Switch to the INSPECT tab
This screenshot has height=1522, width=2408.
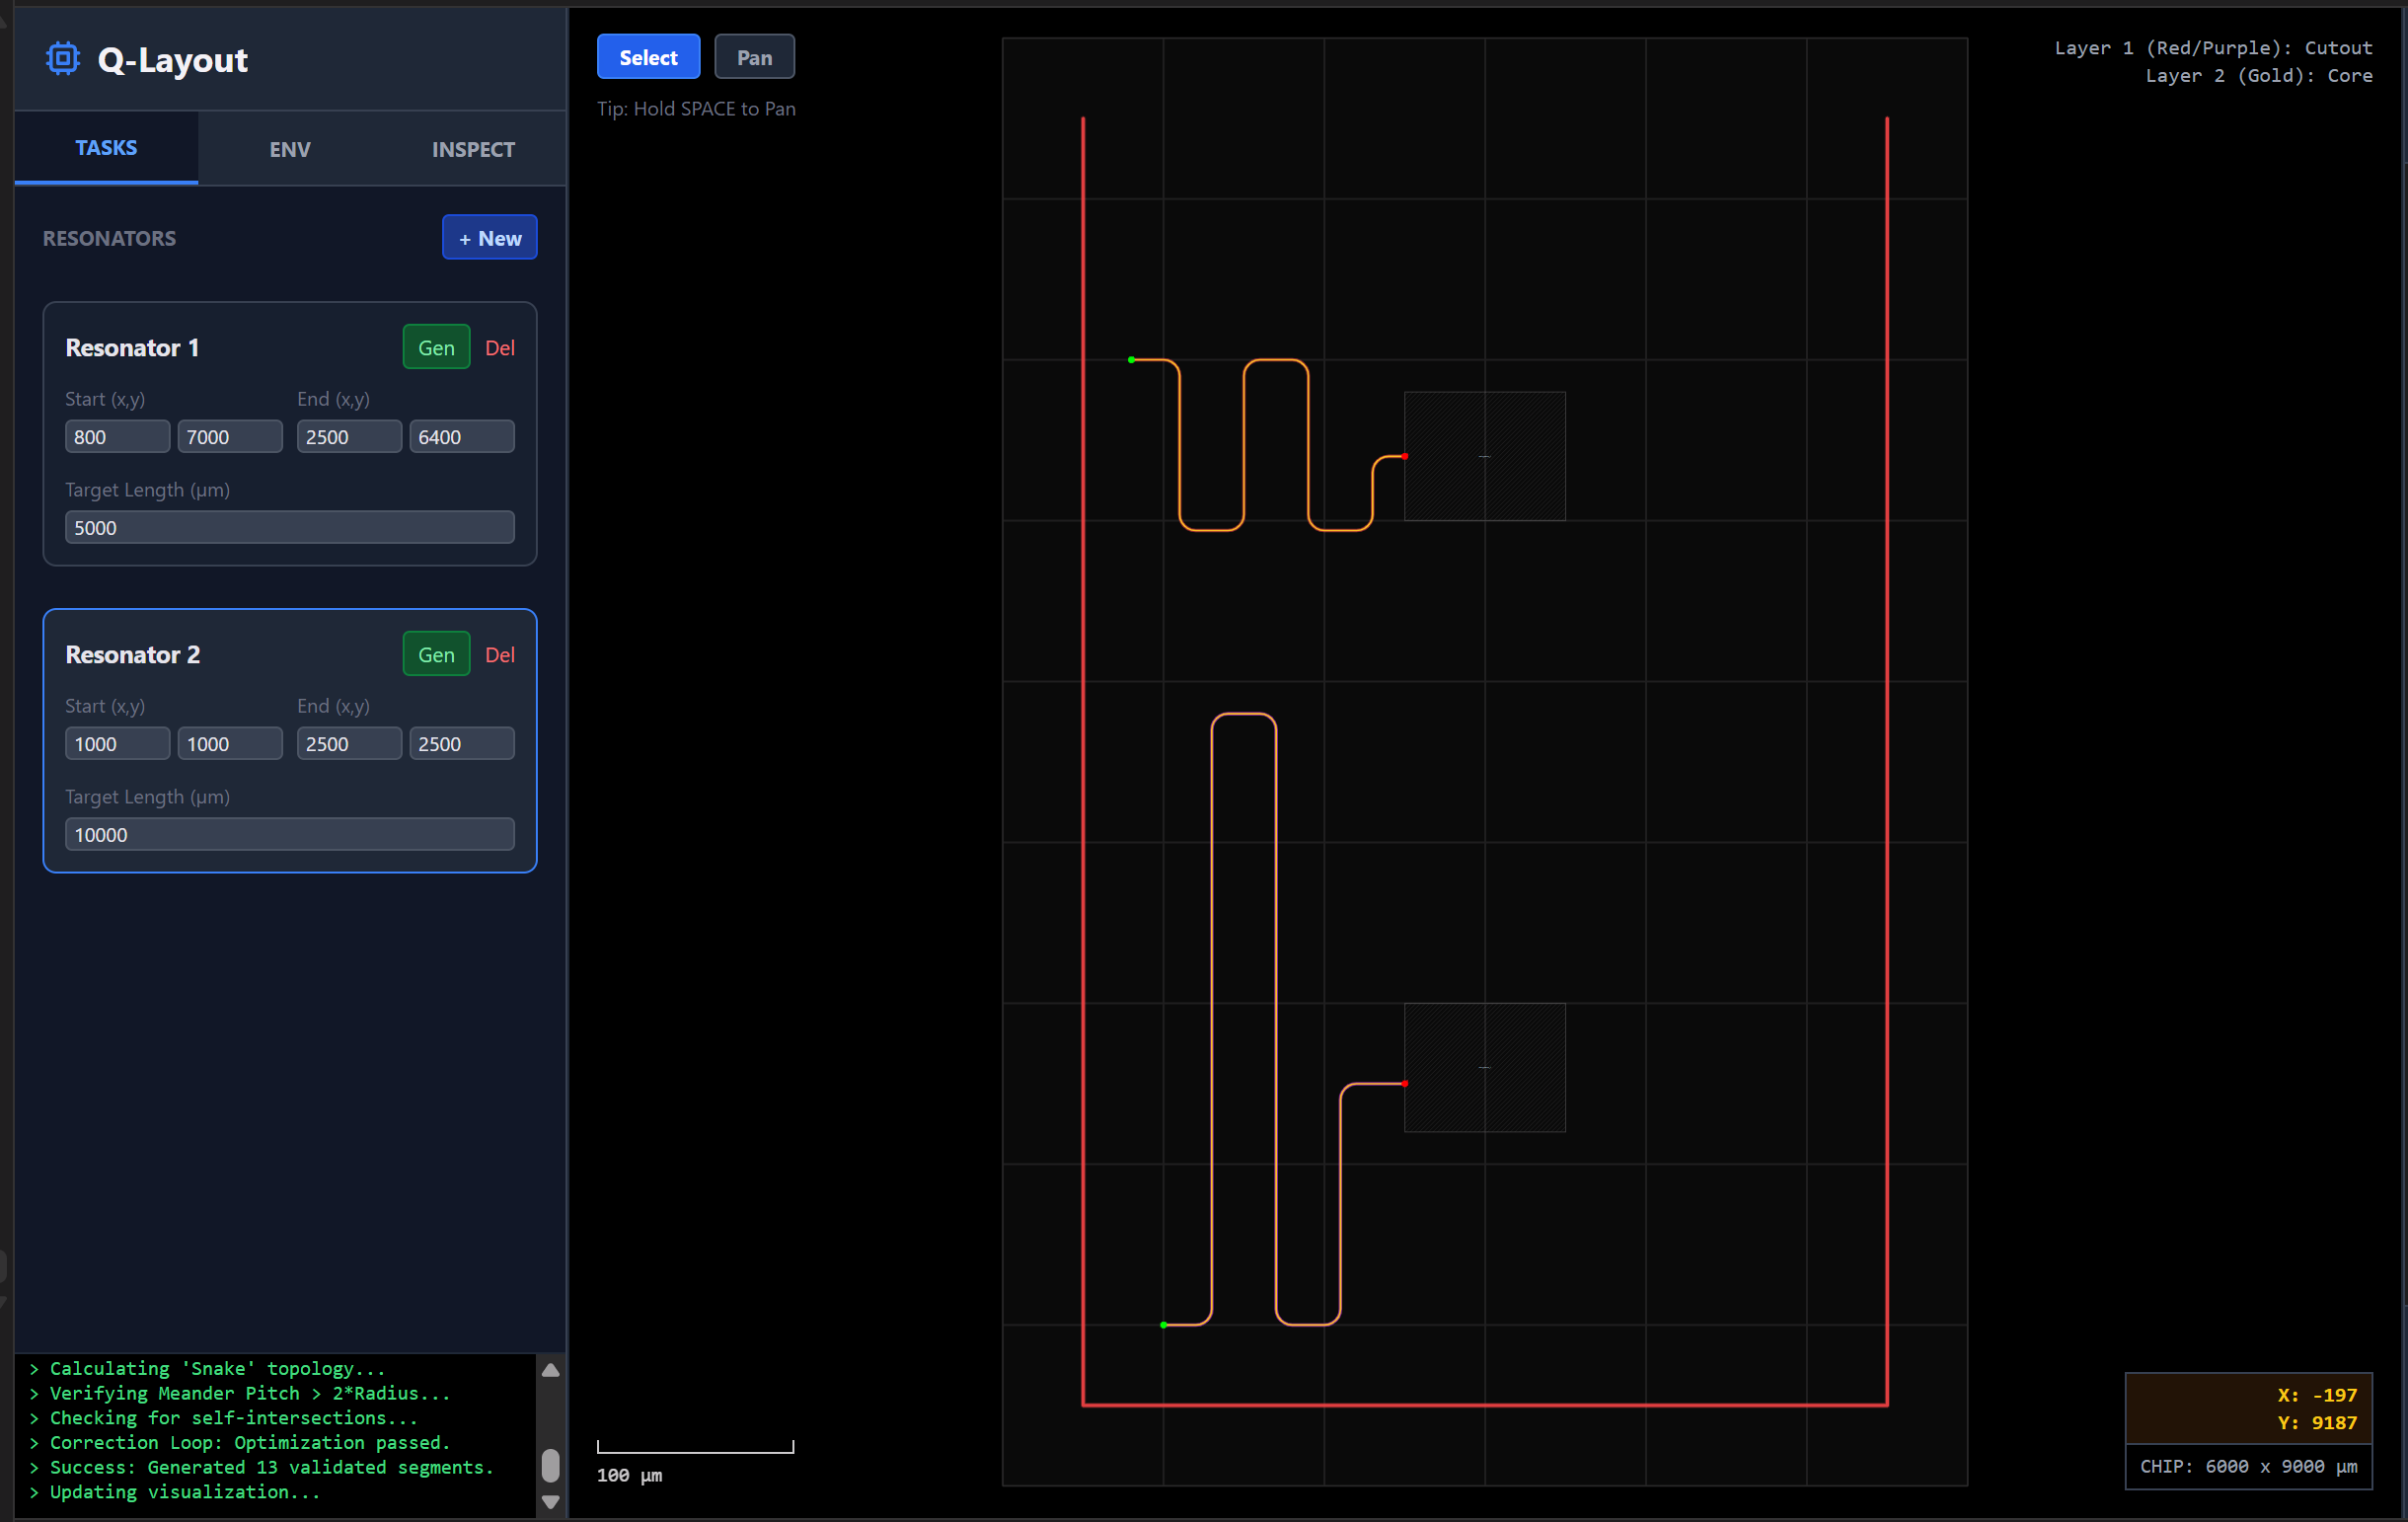pos(473,149)
